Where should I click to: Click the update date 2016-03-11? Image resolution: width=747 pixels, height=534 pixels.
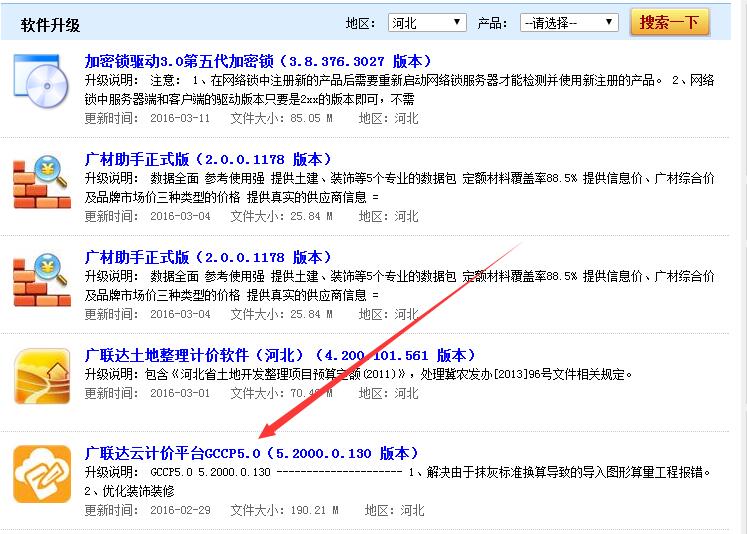(x=180, y=118)
